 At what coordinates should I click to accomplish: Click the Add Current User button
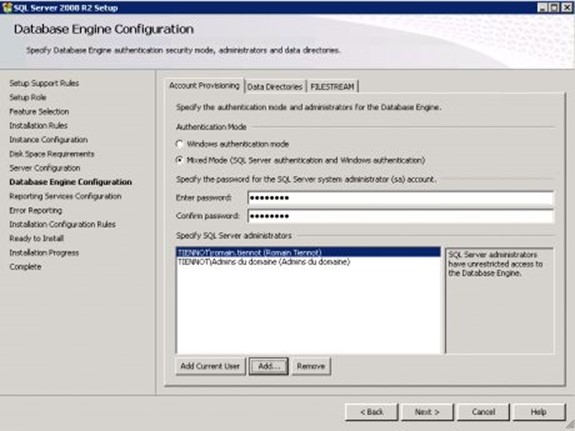[210, 366]
